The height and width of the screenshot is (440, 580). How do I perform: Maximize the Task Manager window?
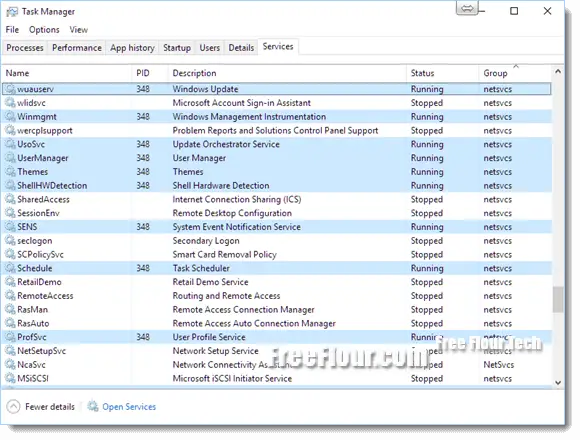(514, 11)
